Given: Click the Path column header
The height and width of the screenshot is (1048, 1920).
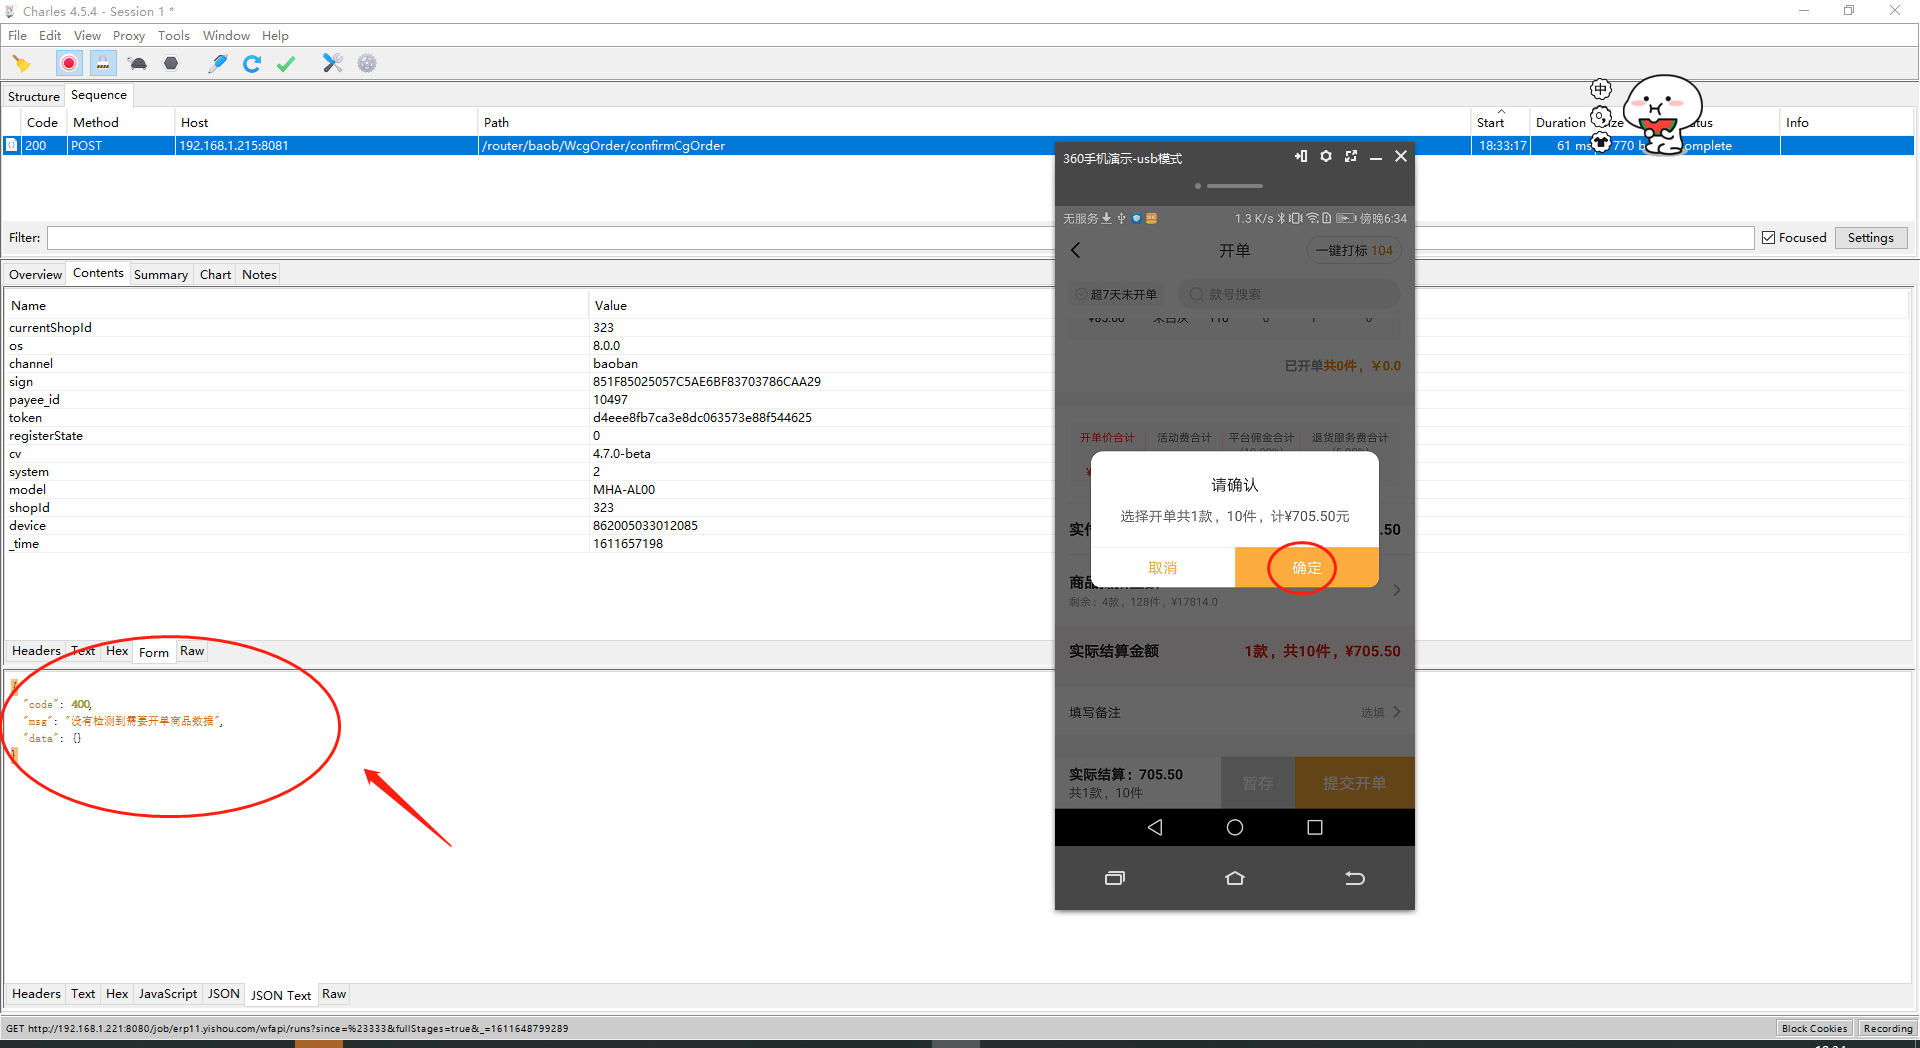Looking at the screenshot, I should [974, 122].
